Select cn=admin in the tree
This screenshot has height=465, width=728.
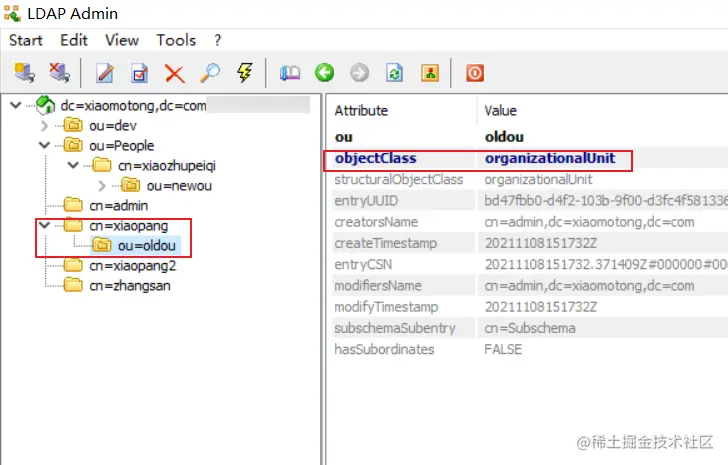click(118, 205)
